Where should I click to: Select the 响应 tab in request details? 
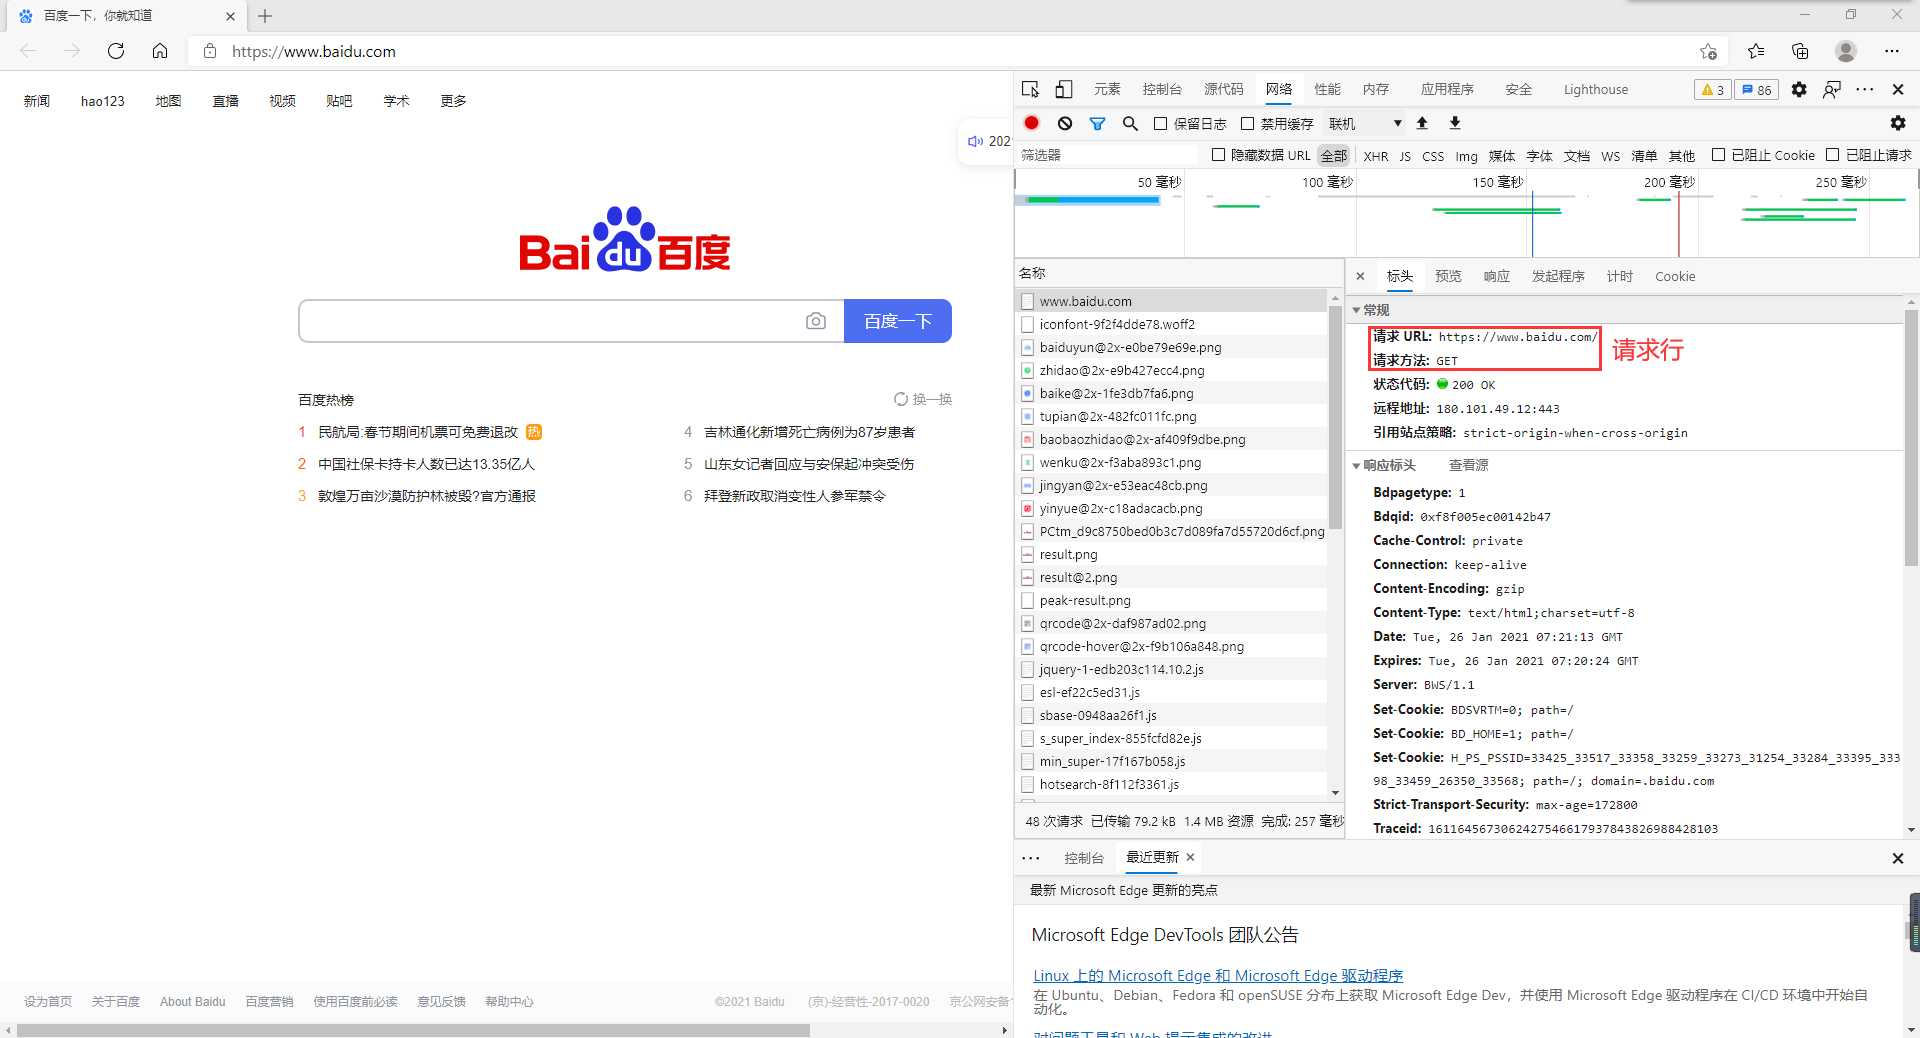tap(1497, 276)
